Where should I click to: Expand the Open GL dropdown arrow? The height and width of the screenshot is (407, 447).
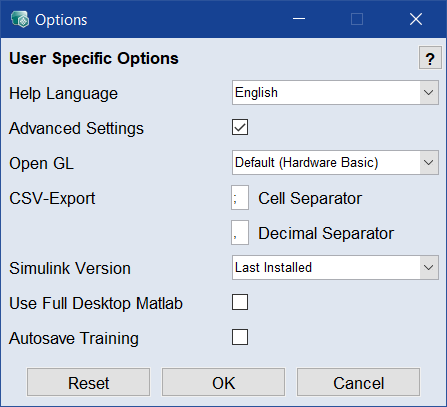429,162
